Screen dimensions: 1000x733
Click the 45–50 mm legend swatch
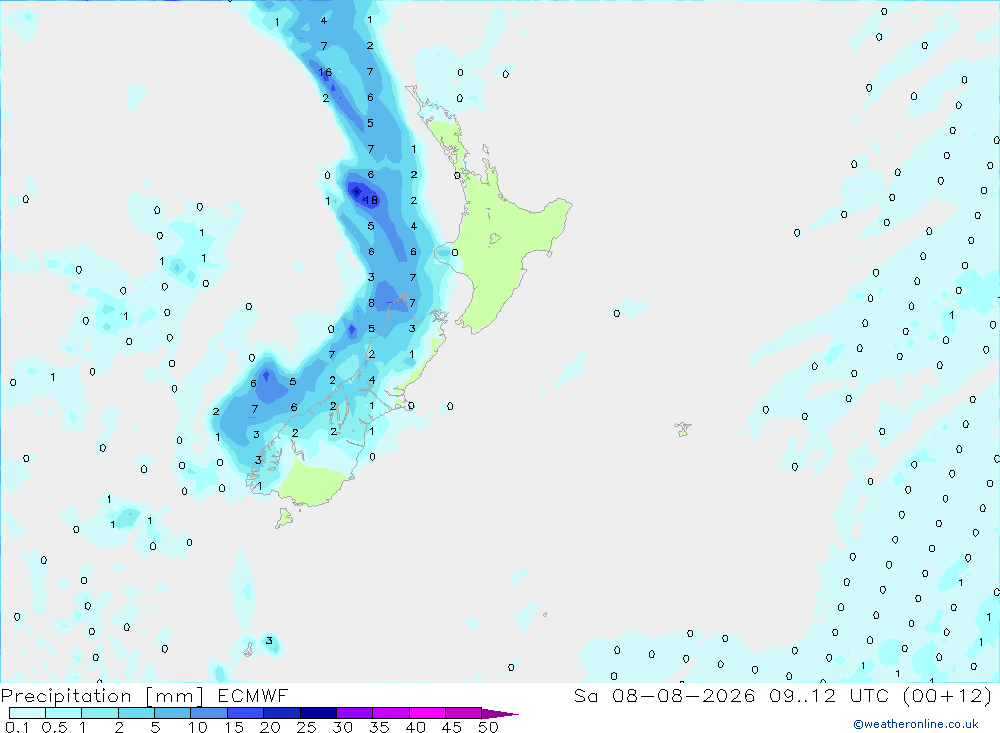pyautogui.click(x=464, y=713)
